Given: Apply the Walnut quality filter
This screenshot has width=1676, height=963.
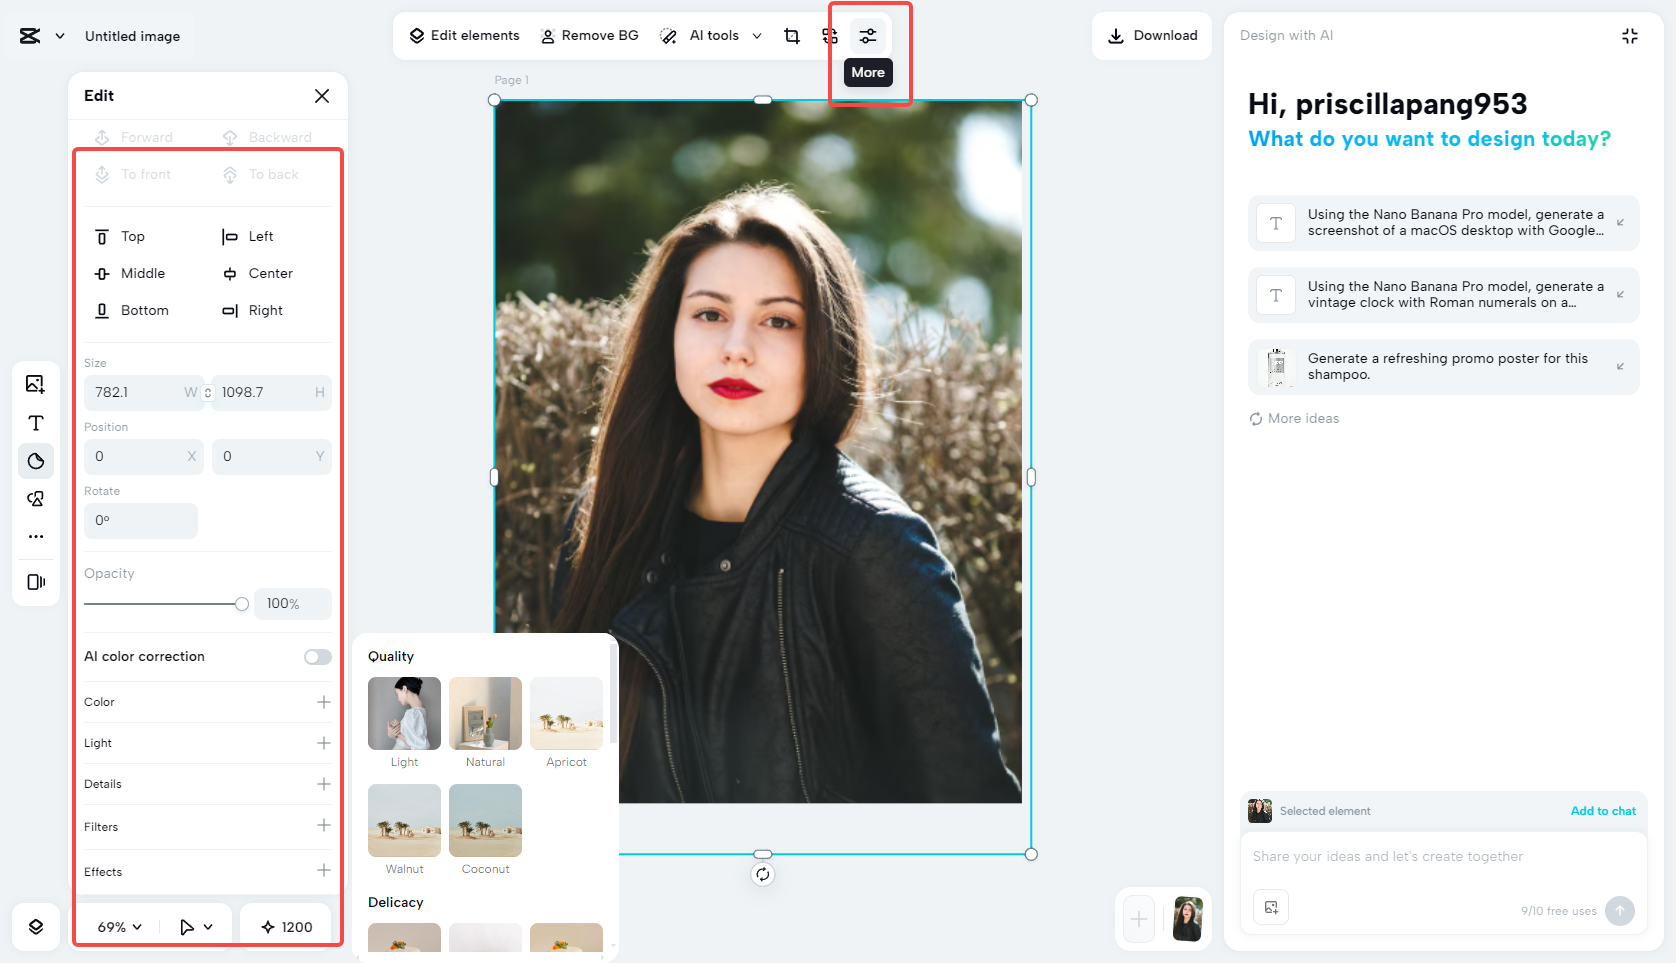Looking at the screenshot, I should pos(404,821).
